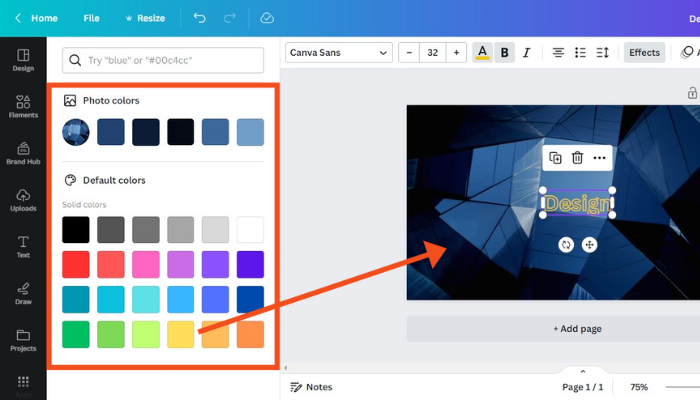
Task: Change the text alignment
Action: (x=558, y=53)
